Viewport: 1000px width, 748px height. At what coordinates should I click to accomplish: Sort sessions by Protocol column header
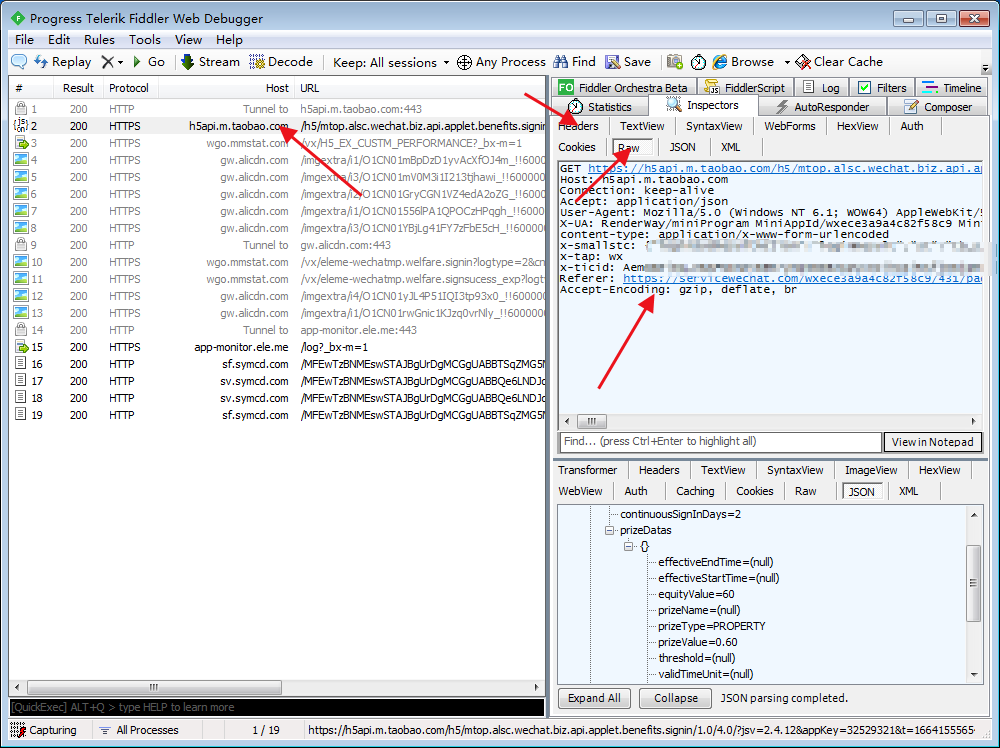pyautogui.click(x=129, y=88)
